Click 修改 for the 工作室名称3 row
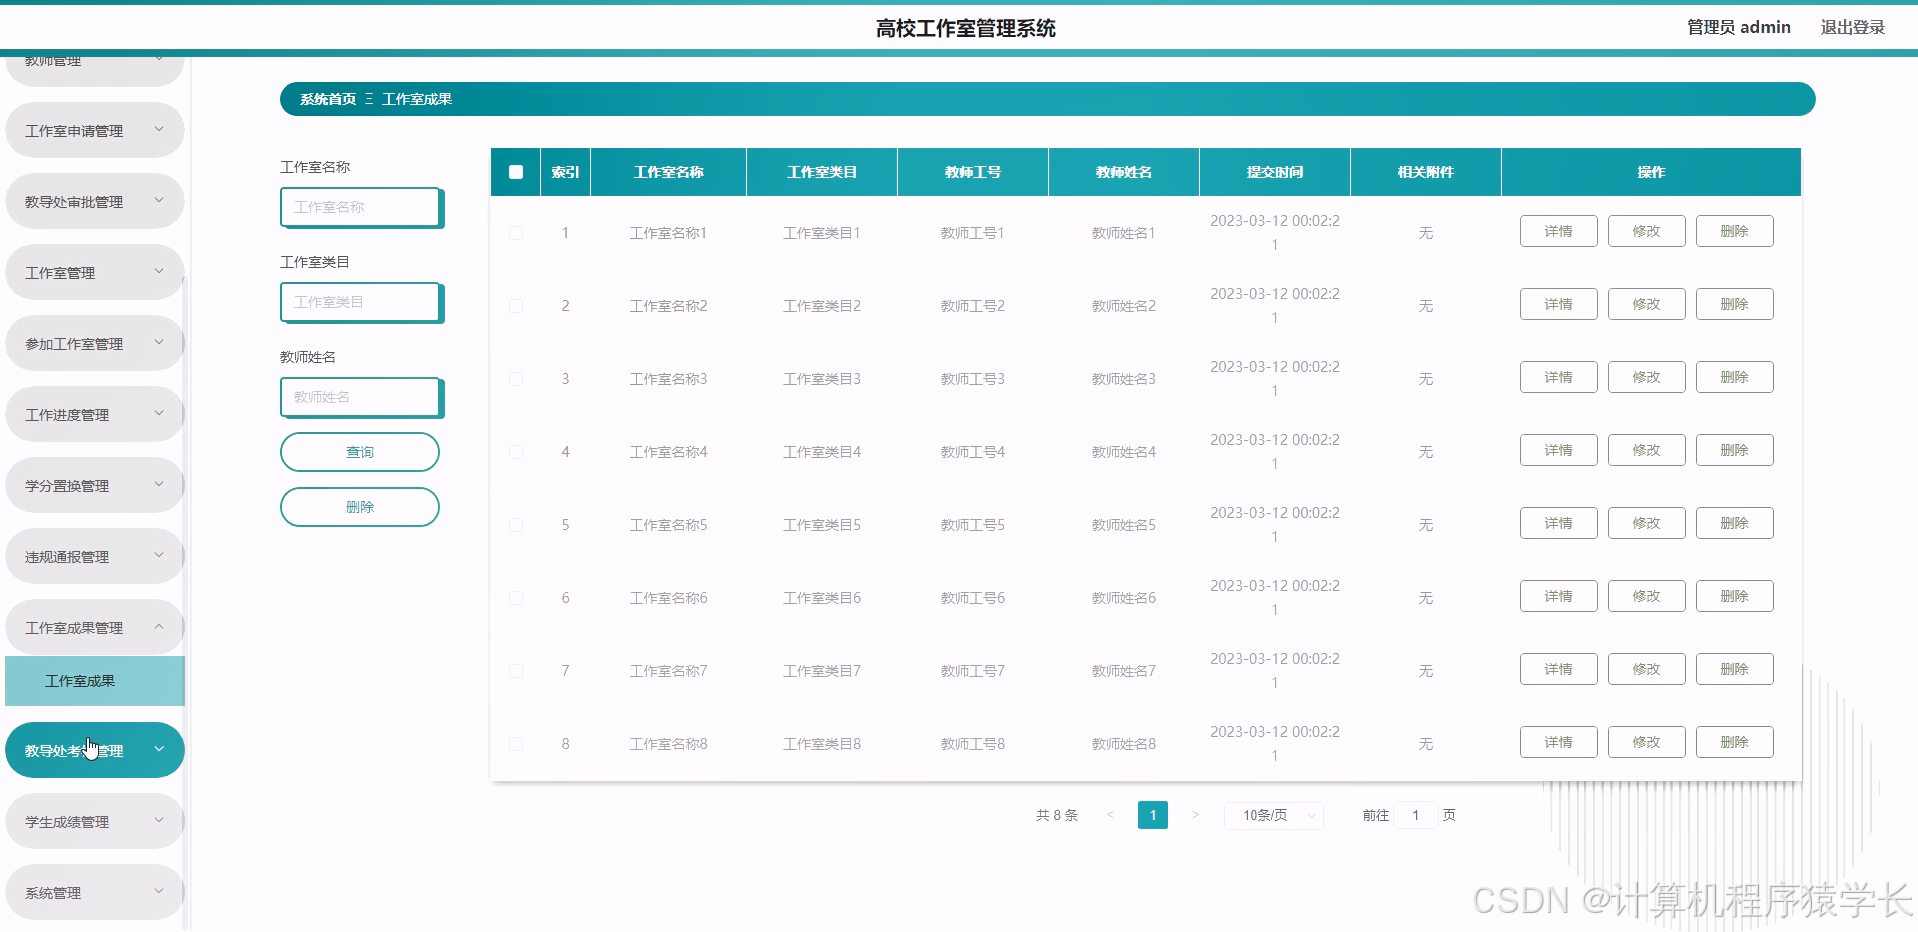Screen dimensions: 1918x932 (1645, 377)
